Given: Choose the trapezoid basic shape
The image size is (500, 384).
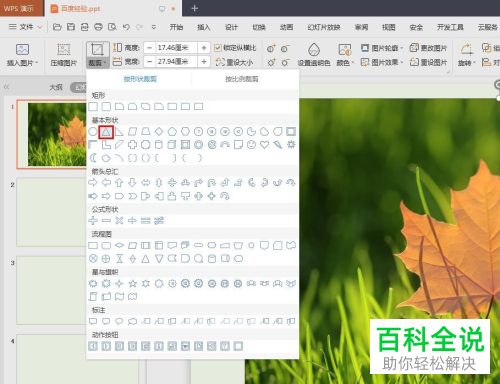Looking at the screenshot, I should coord(146,132).
